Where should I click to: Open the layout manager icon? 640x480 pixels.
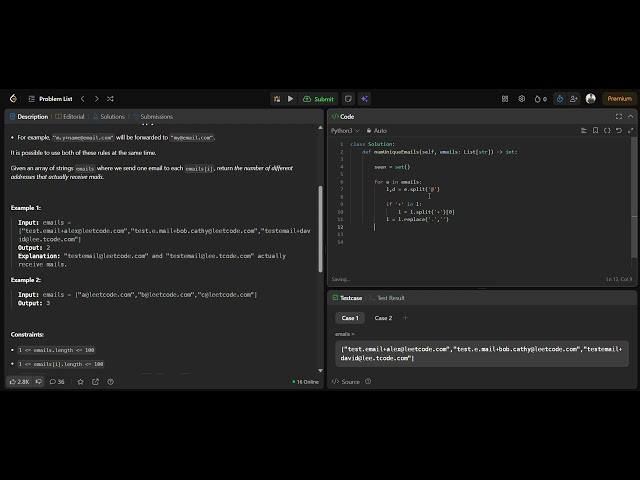point(505,99)
